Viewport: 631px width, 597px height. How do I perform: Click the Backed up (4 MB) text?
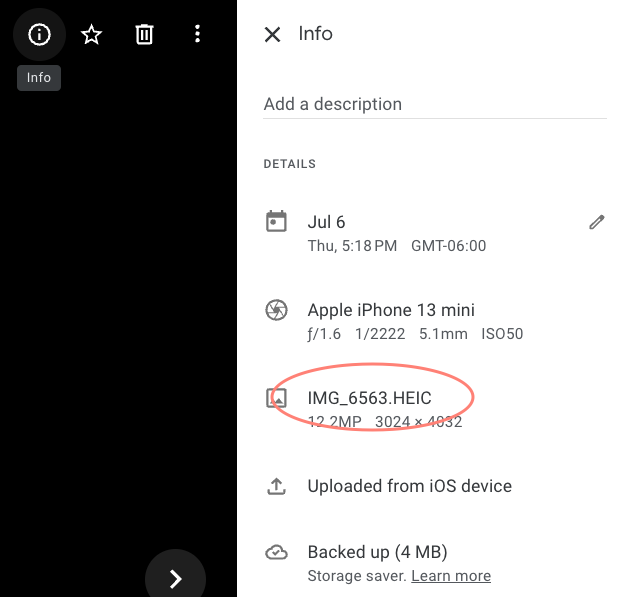(377, 552)
